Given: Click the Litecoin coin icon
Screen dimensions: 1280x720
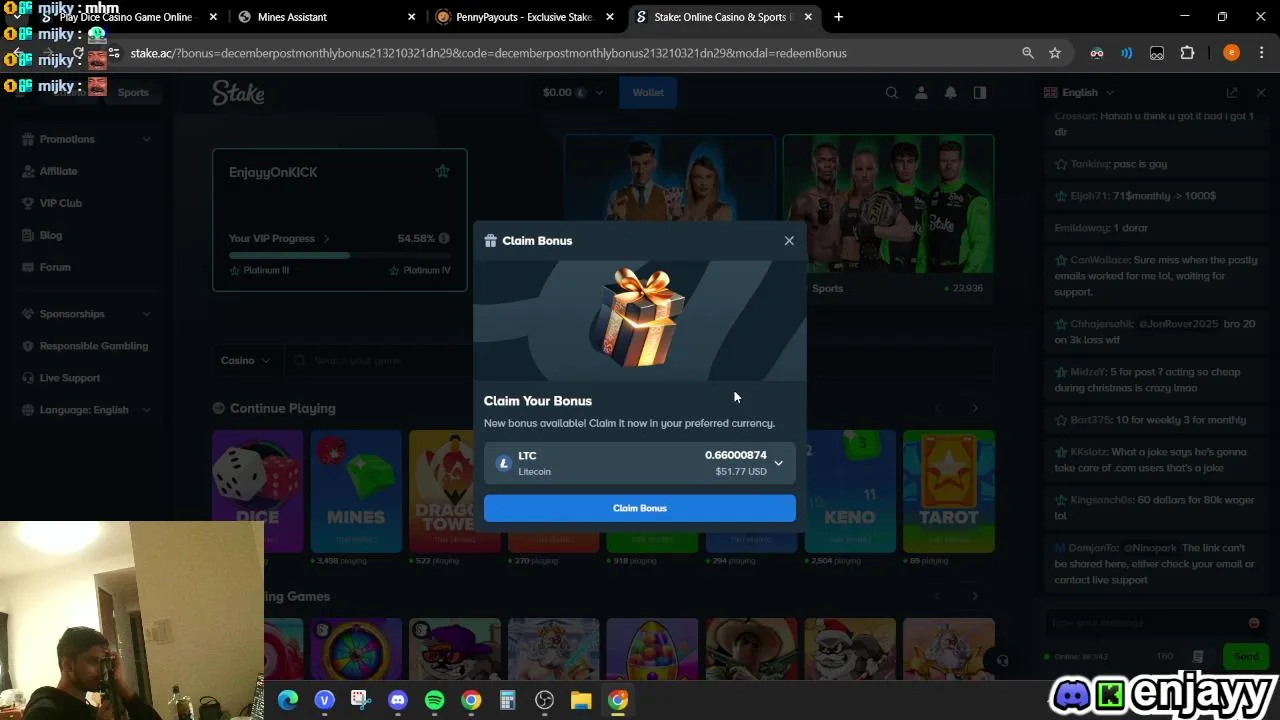Looking at the screenshot, I should [504, 463].
